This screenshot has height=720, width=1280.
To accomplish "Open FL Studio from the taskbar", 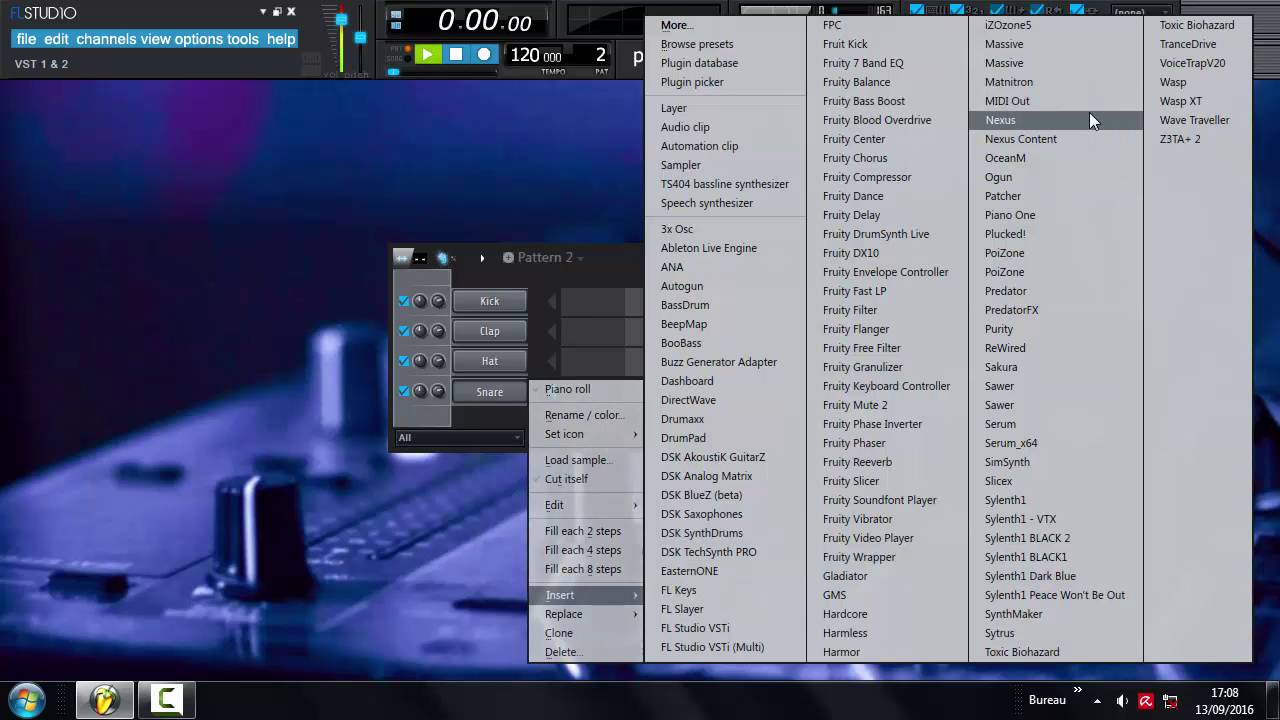I will (104, 699).
